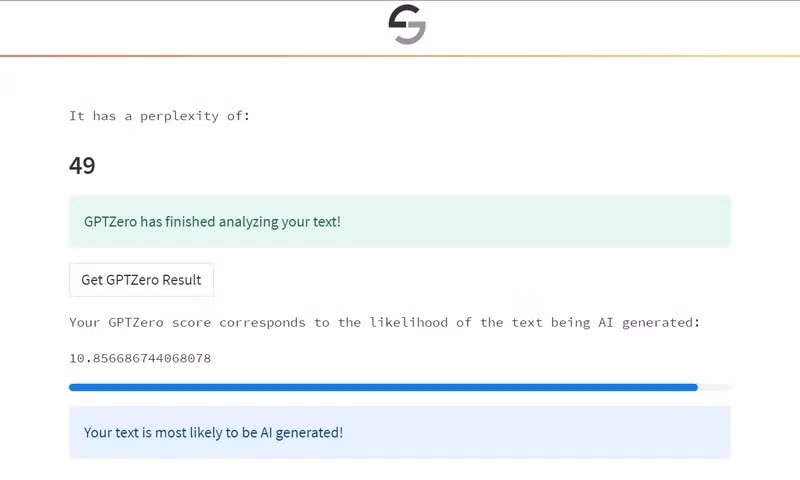Click the unfilled gray end of progress bar
The width and height of the screenshot is (800, 480).
point(714,388)
